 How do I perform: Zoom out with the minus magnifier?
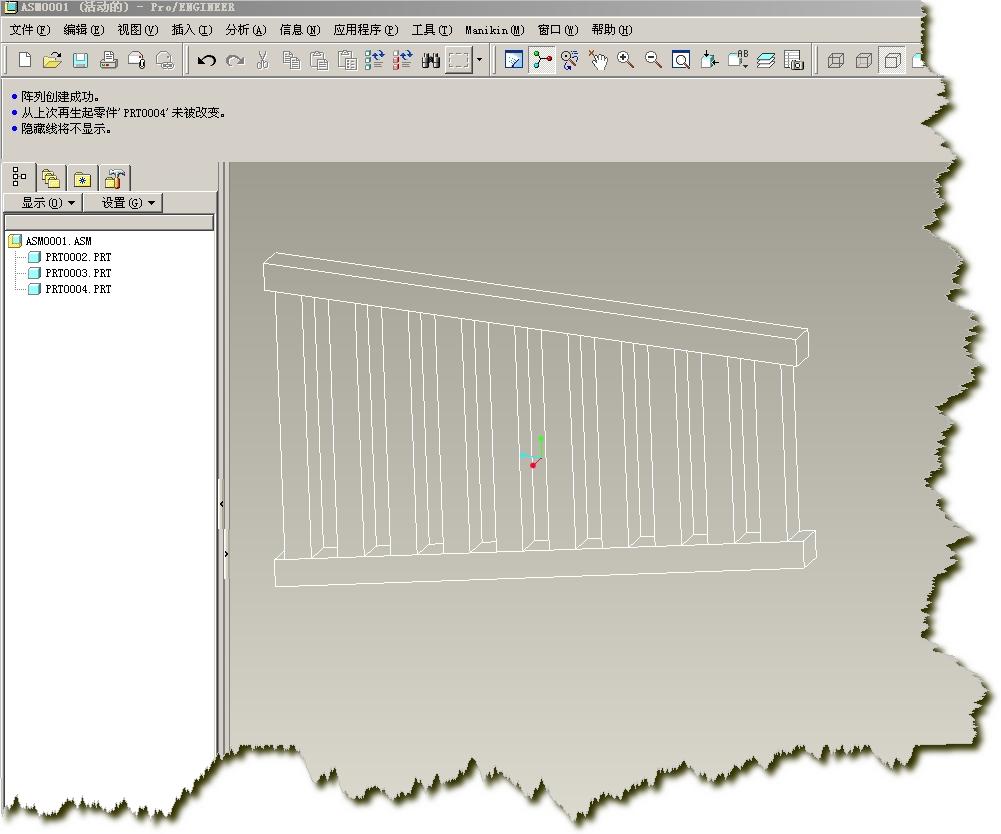tap(653, 61)
